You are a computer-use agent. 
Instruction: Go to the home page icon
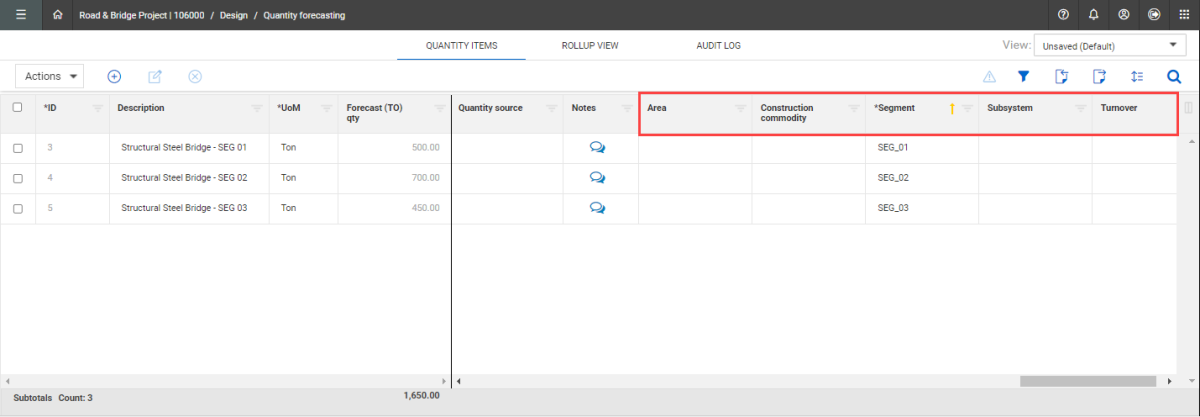click(x=57, y=15)
